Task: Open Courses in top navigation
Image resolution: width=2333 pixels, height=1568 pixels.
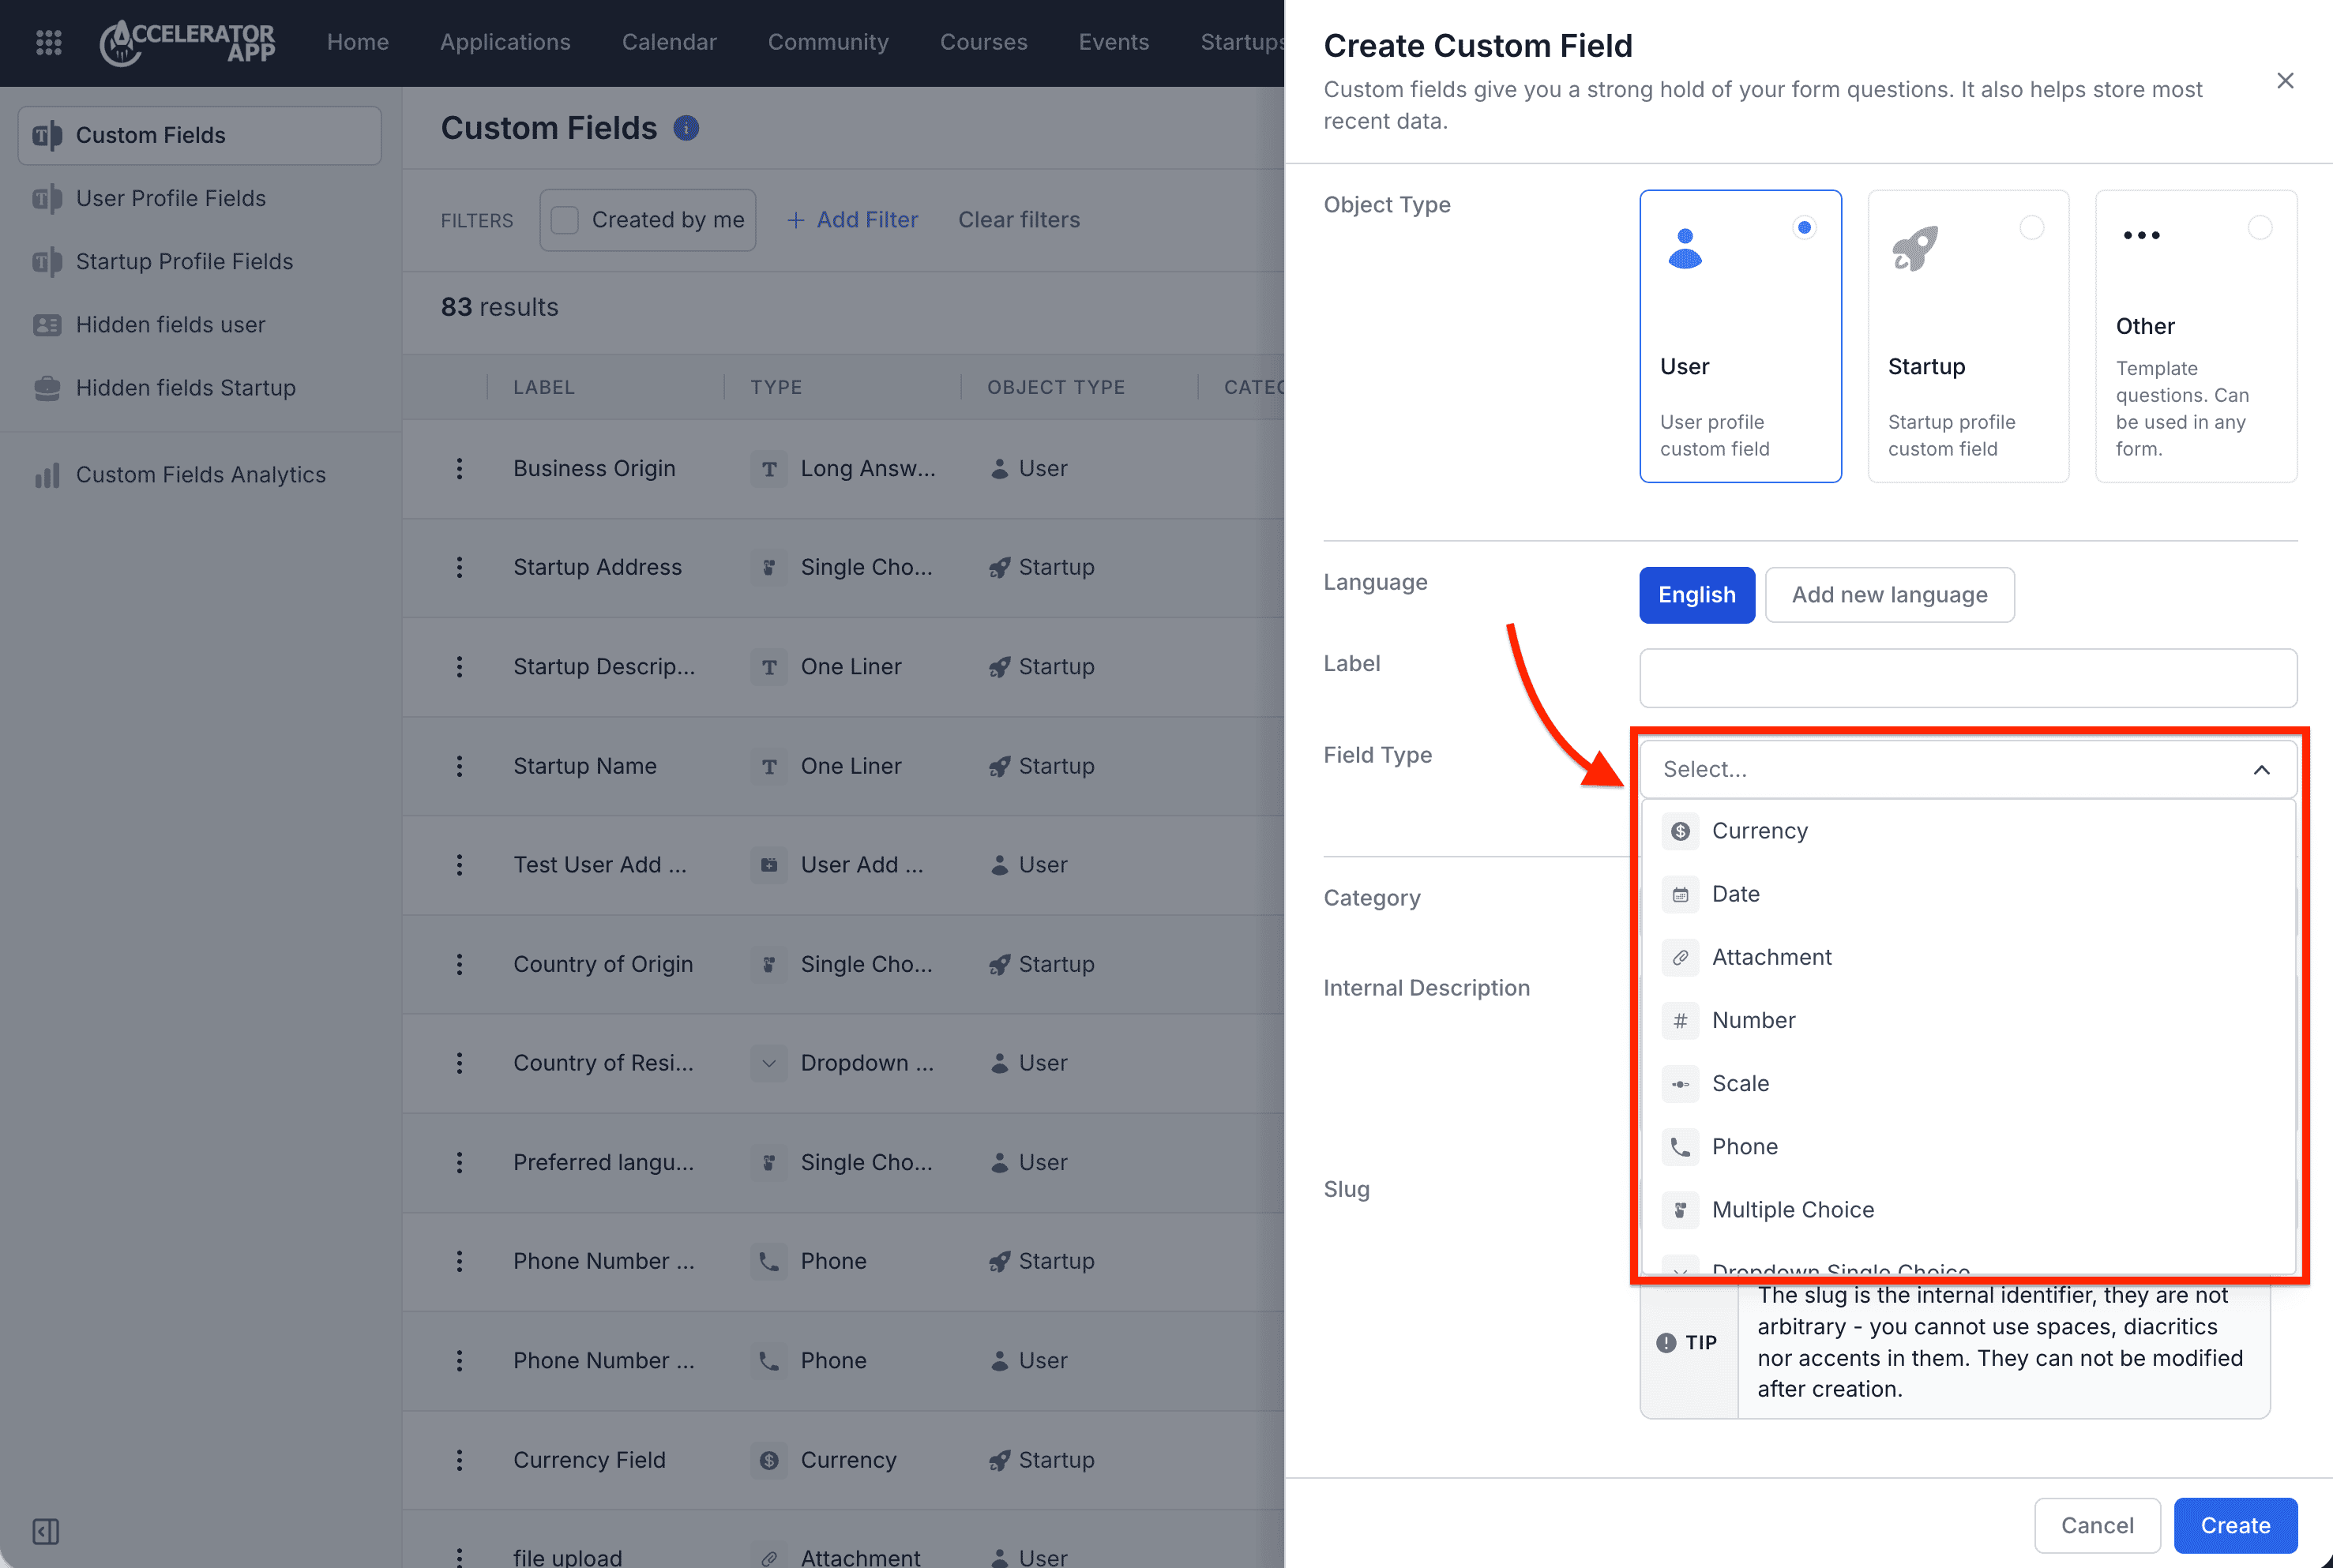Action: (x=983, y=42)
